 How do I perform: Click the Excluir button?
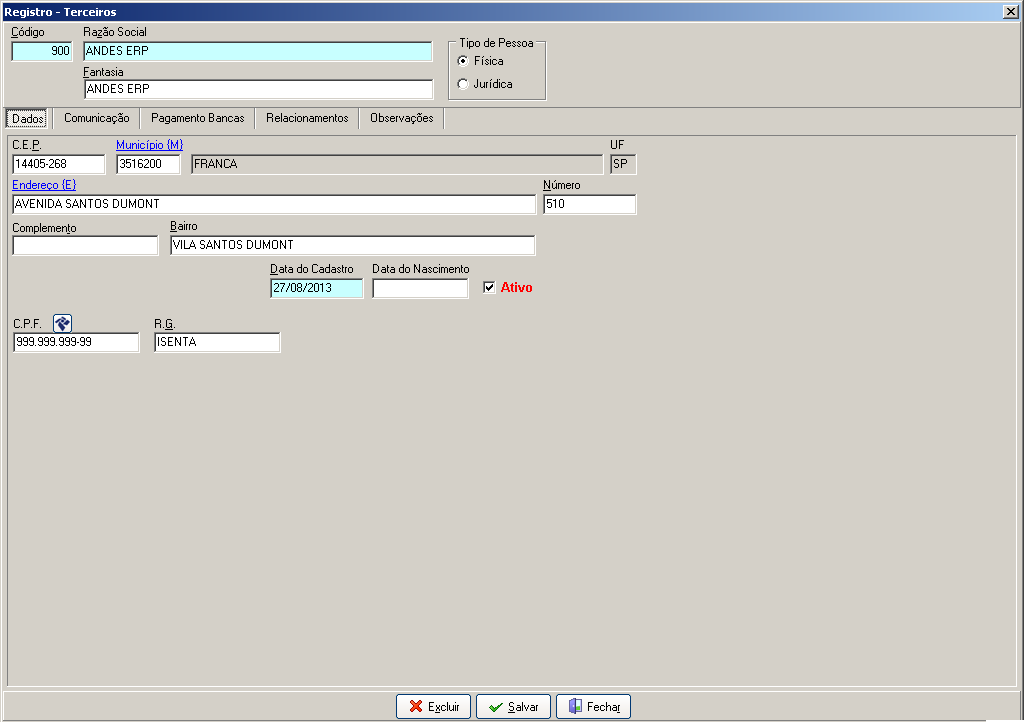[433, 707]
